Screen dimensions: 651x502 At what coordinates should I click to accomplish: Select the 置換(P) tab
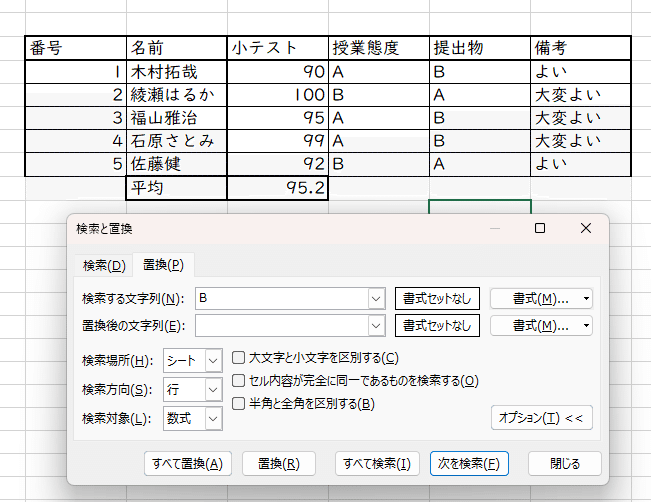(163, 264)
